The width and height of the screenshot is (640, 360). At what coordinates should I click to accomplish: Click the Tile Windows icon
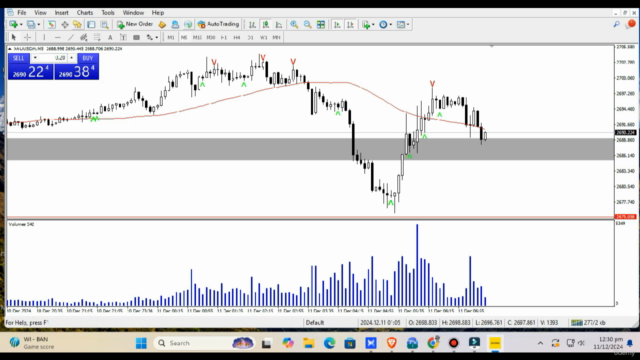click(x=321, y=24)
